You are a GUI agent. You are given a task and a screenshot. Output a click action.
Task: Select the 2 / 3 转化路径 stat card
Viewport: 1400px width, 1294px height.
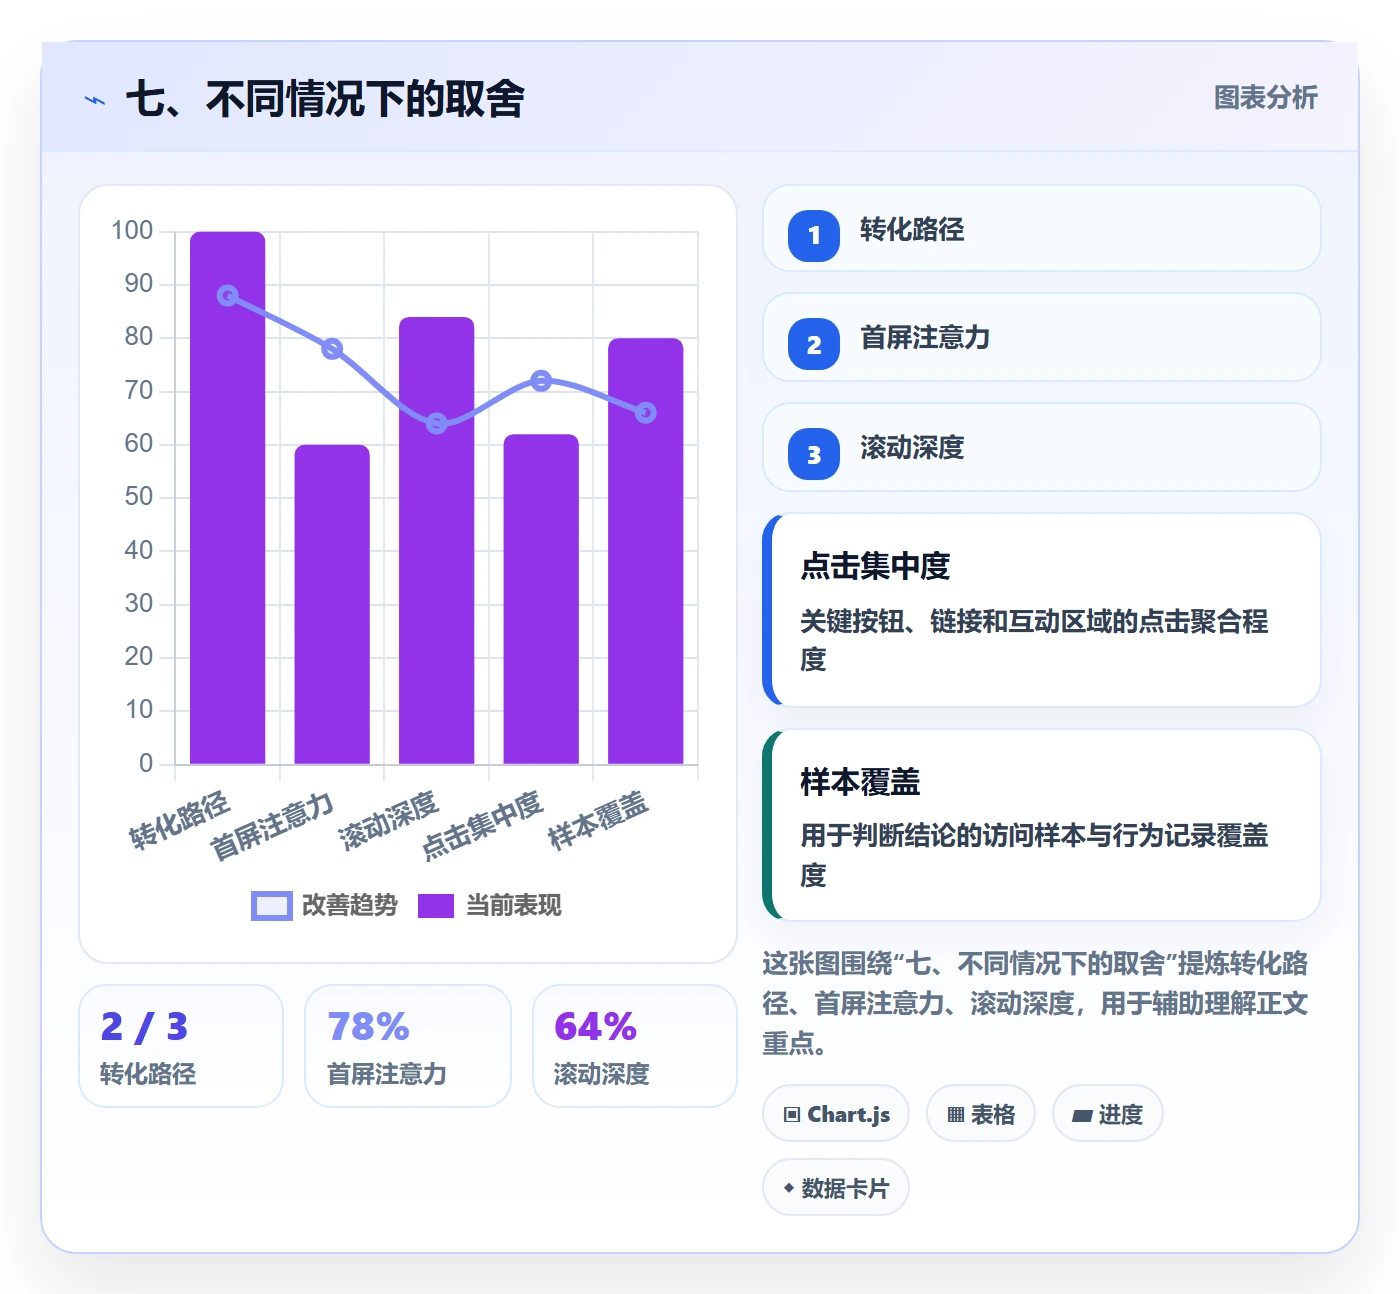[181, 1046]
